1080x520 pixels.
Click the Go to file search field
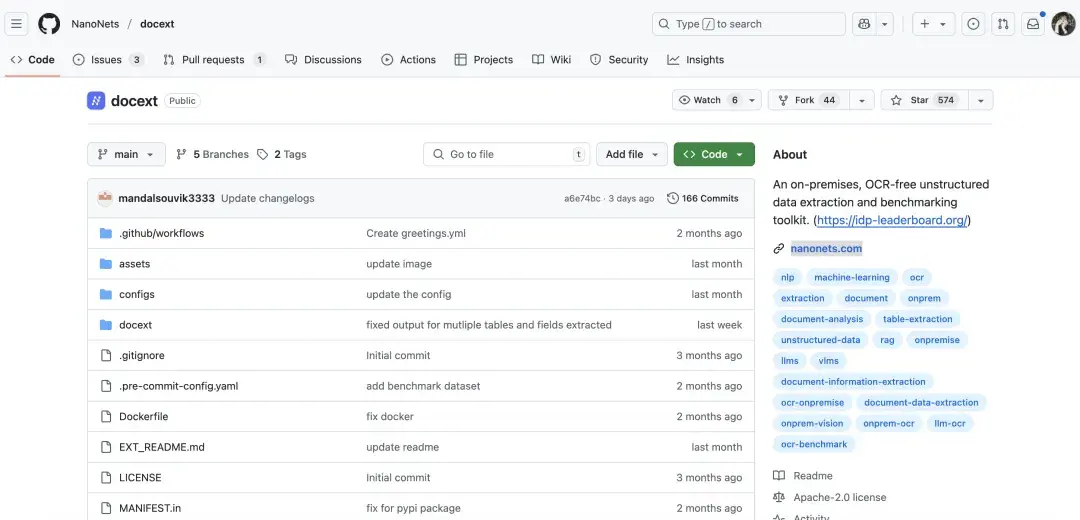(x=507, y=154)
